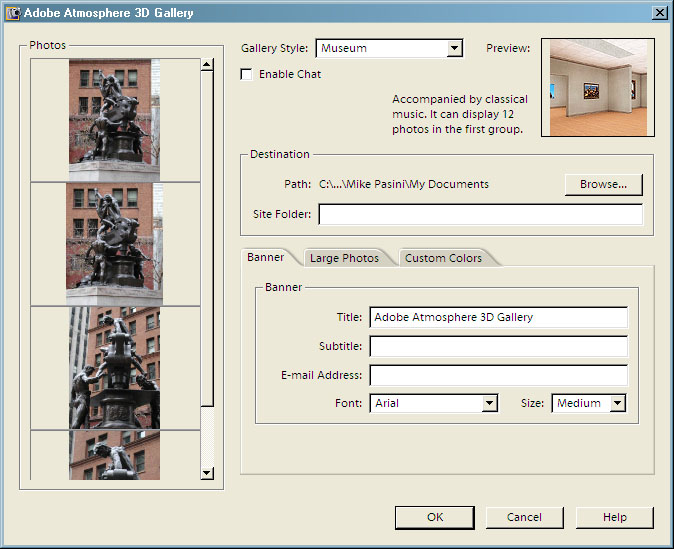
Task: Select the first statue photo thumbnail
Action: (x=114, y=120)
